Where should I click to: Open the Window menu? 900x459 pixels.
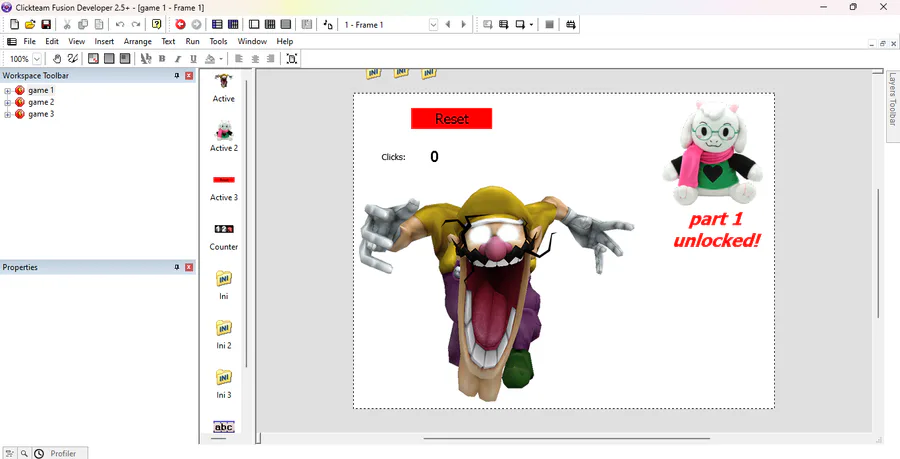252,41
